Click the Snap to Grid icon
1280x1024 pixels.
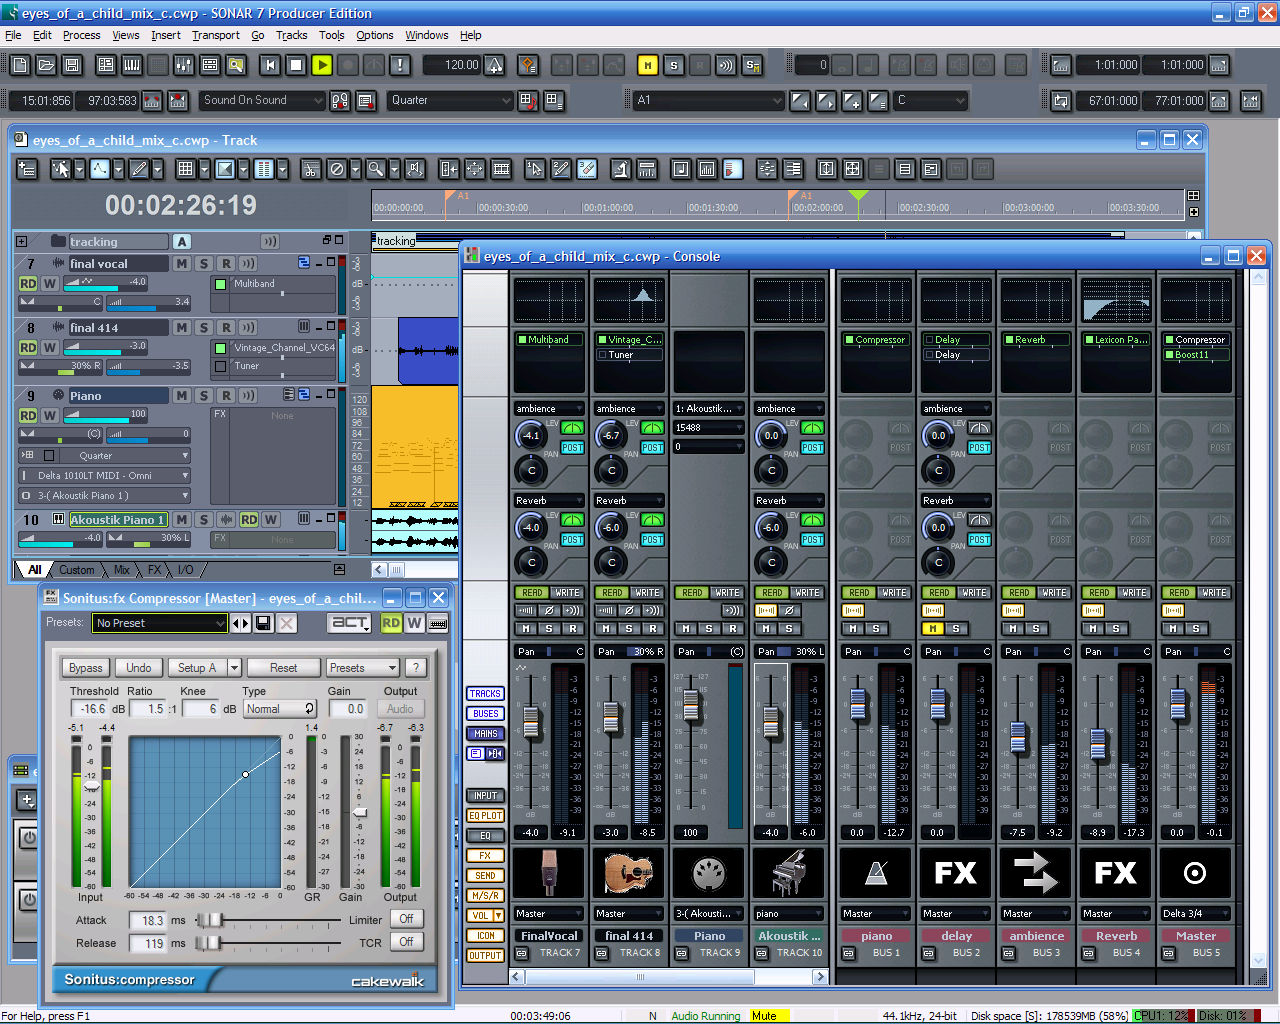[185, 169]
